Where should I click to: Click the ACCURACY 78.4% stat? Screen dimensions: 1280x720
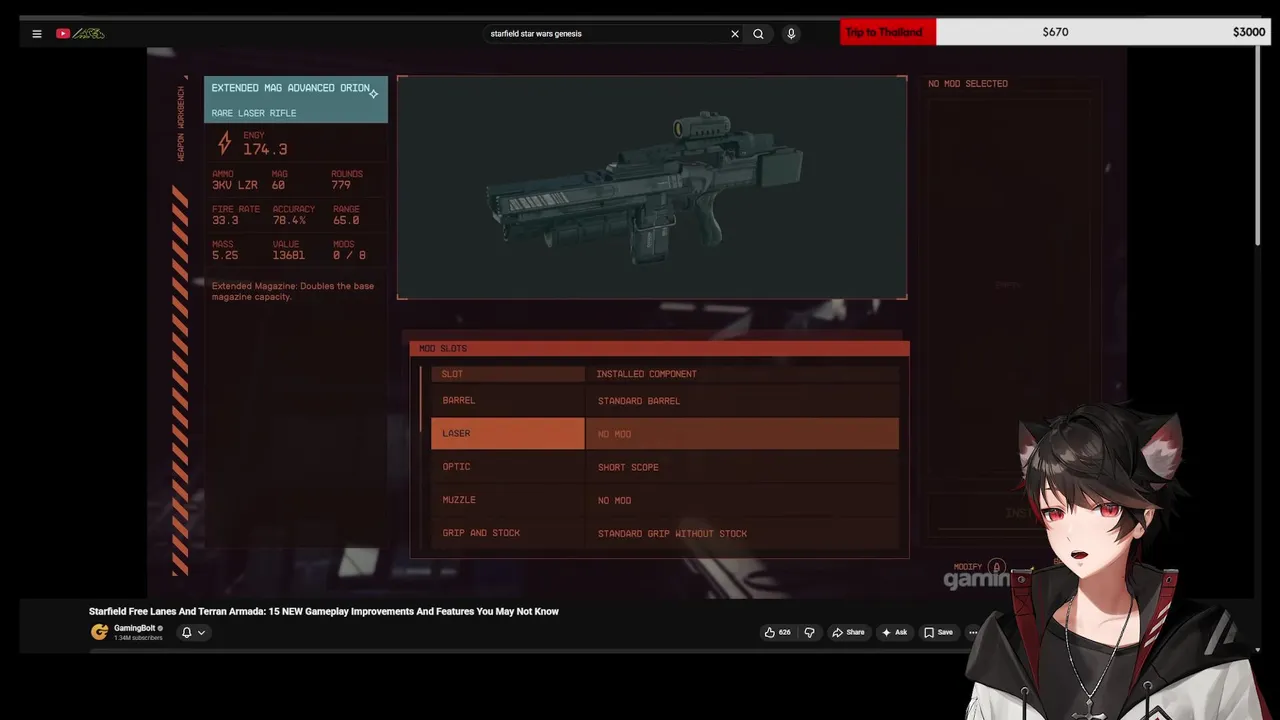coord(293,215)
